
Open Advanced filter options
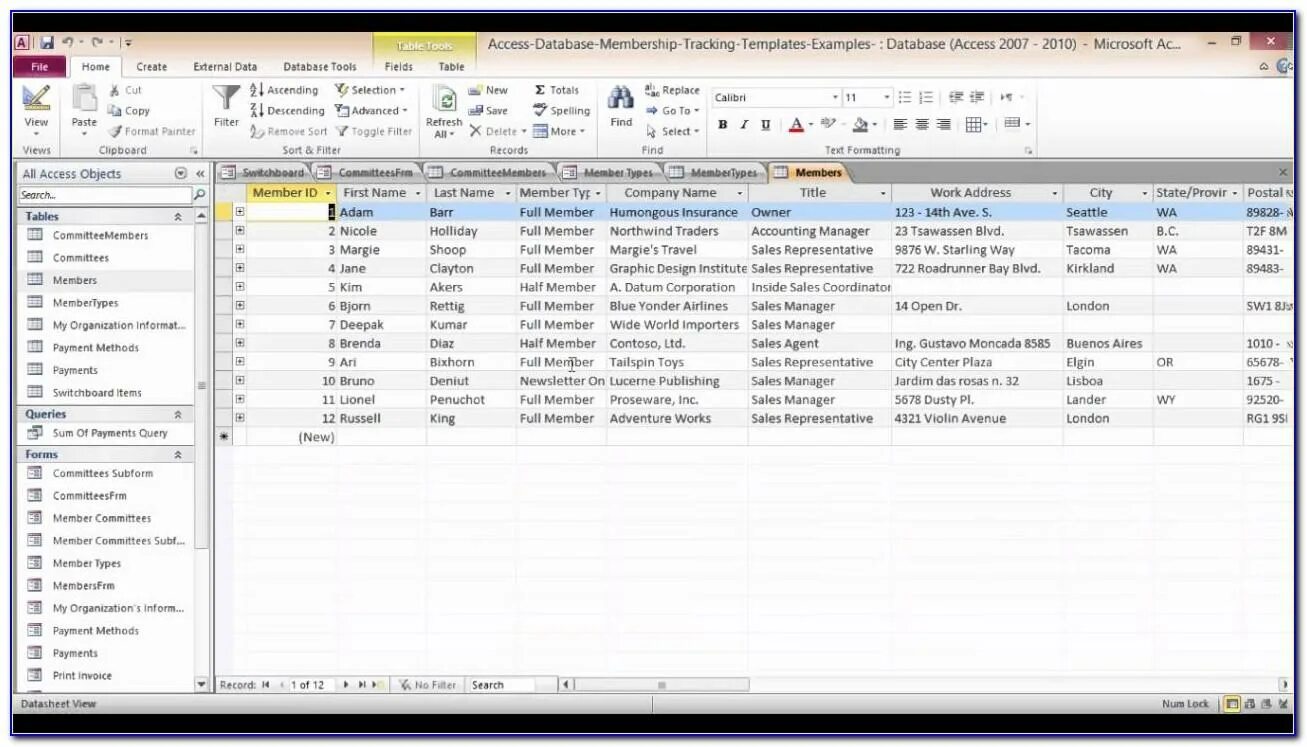pyautogui.click(x=371, y=111)
